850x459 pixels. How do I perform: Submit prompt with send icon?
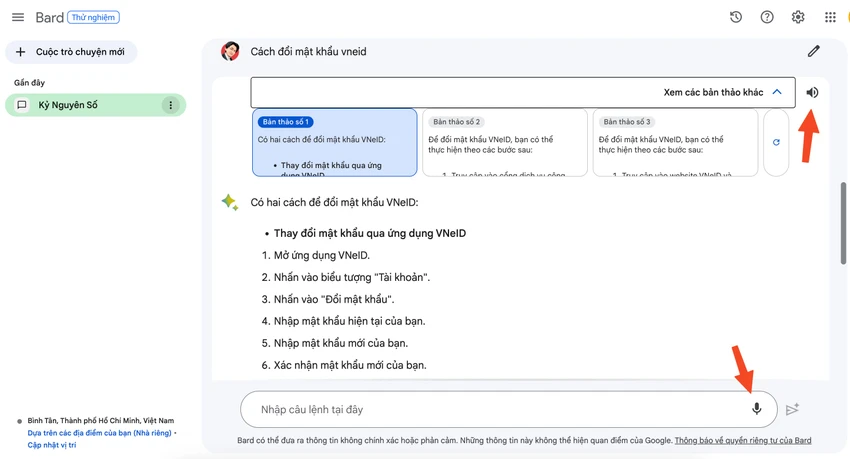coord(792,409)
